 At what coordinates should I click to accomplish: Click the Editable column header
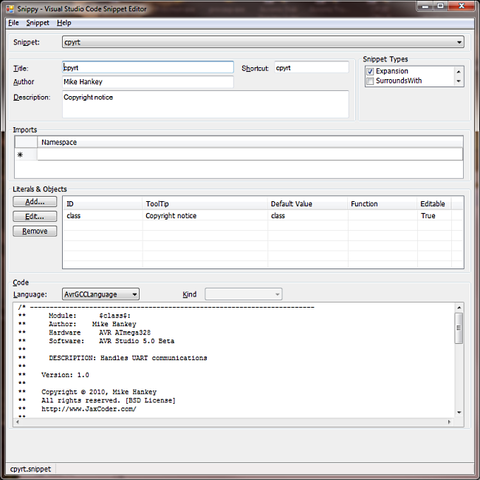pos(434,204)
